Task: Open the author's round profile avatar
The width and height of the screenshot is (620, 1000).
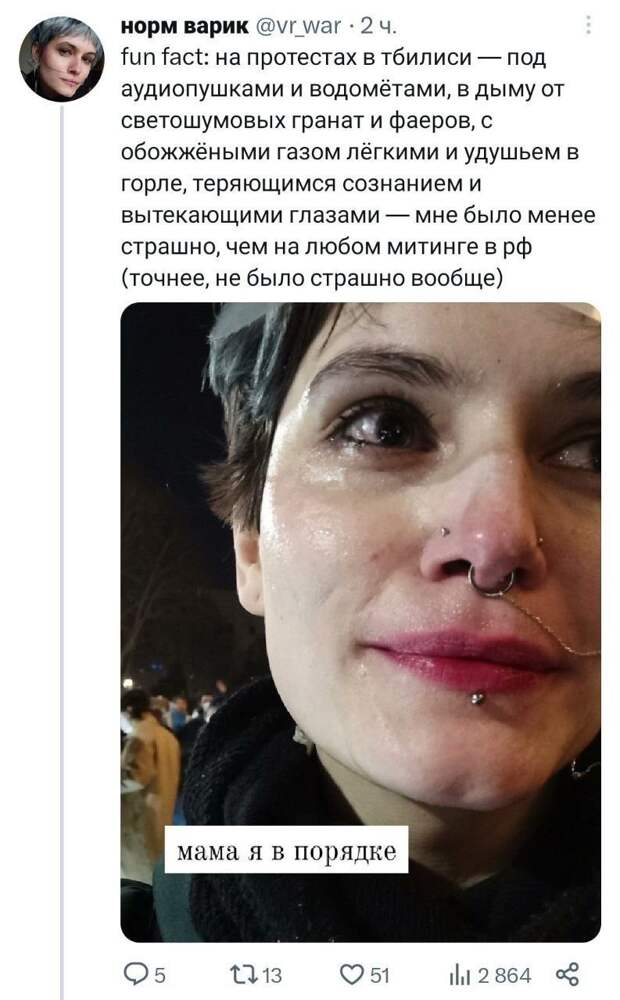Action: [61, 59]
